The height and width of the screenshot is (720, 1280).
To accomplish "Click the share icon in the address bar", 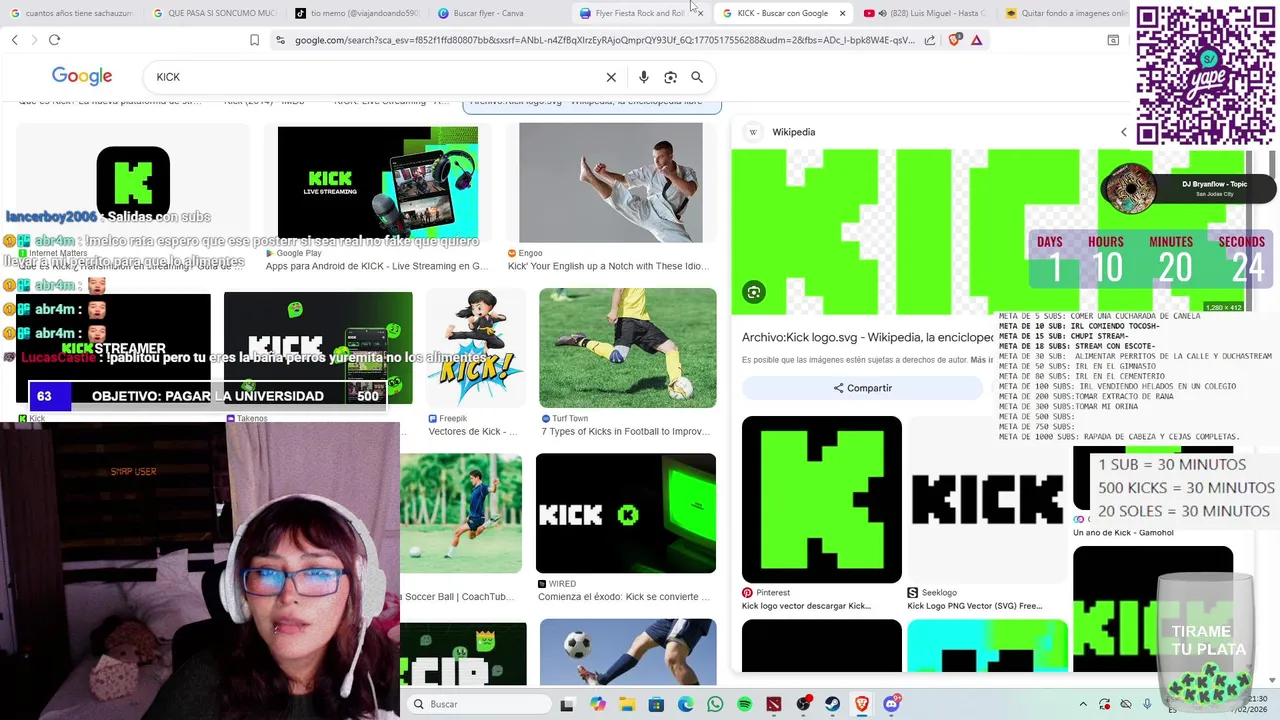I will (930, 40).
